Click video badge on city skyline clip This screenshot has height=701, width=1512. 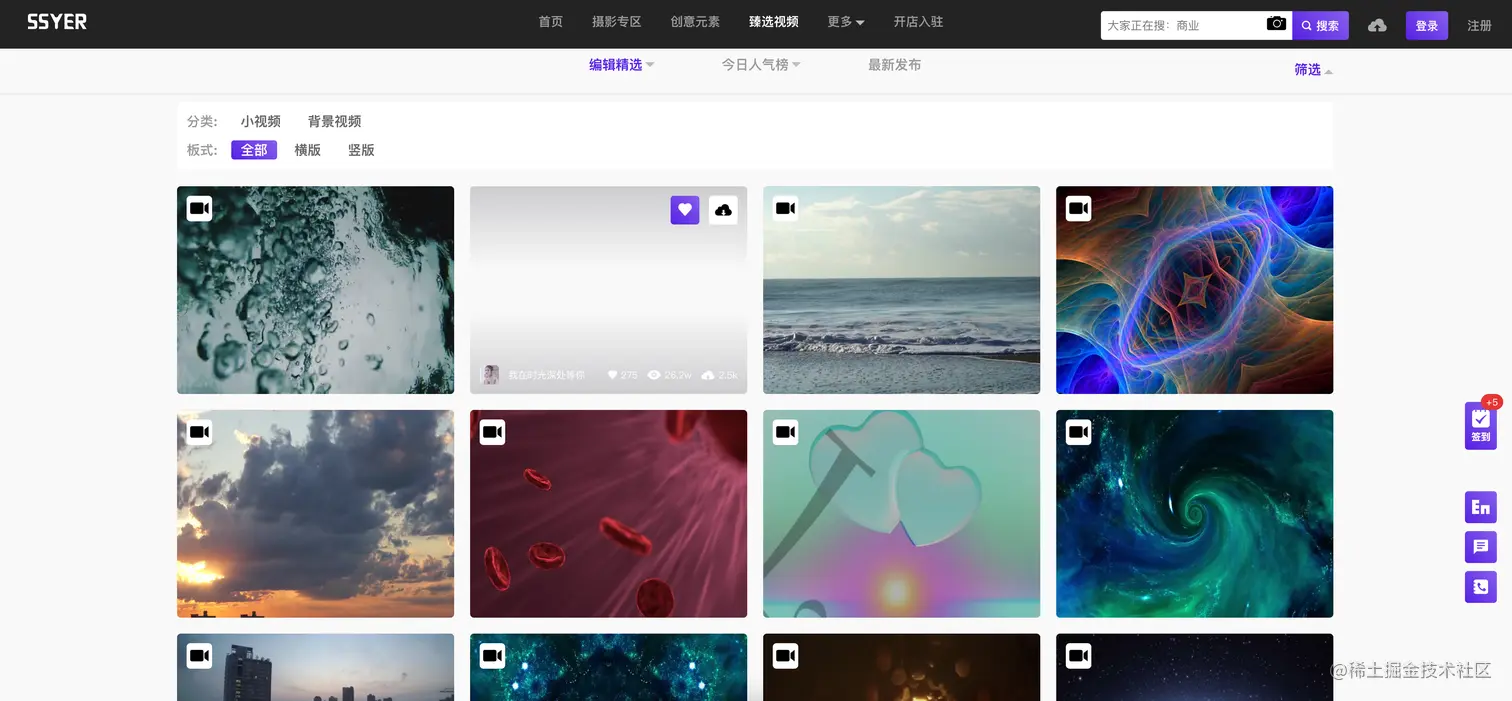[x=200, y=656]
